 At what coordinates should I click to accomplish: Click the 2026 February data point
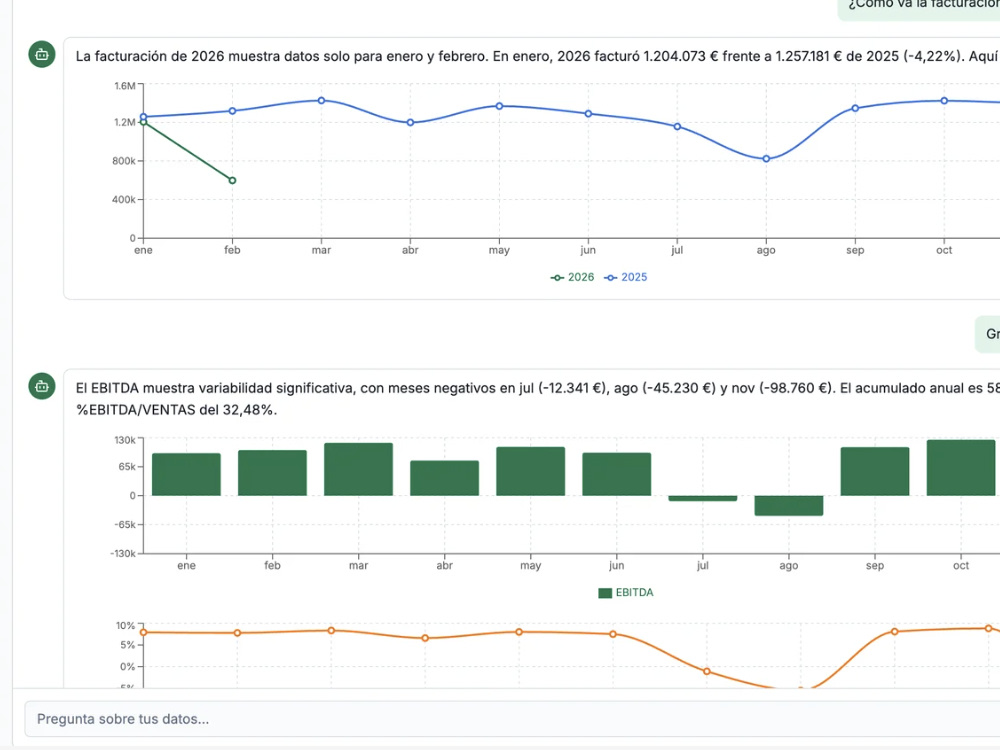point(232,180)
